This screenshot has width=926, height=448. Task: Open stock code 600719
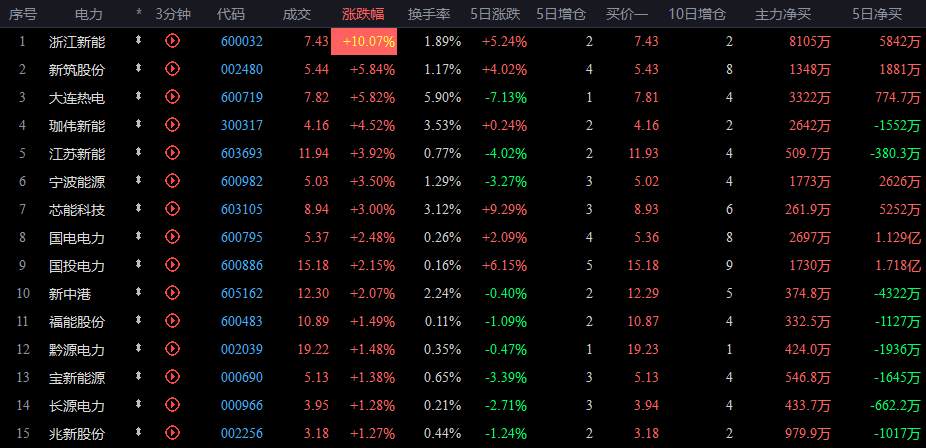(x=242, y=97)
